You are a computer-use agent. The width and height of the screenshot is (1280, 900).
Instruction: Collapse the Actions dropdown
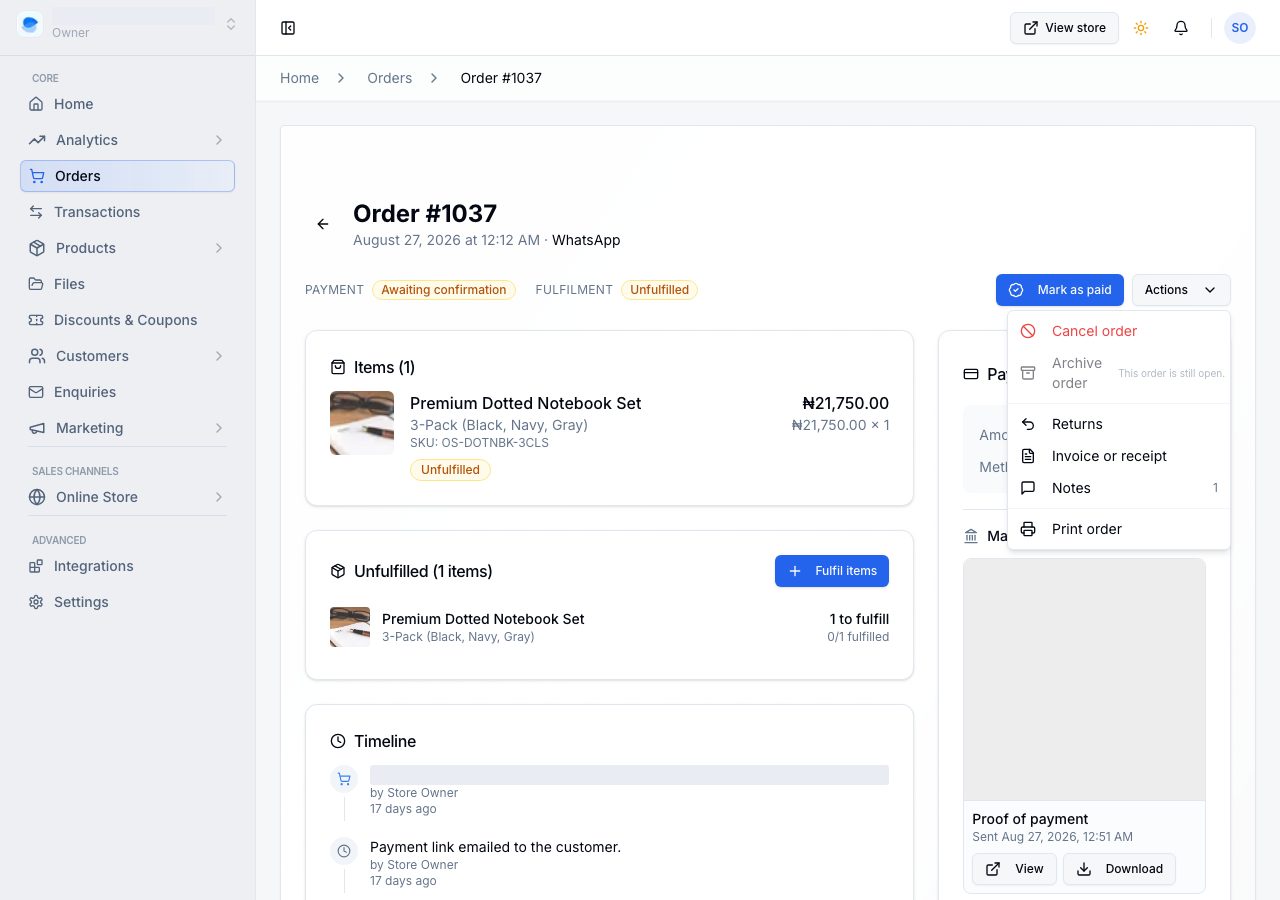tap(1181, 290)
